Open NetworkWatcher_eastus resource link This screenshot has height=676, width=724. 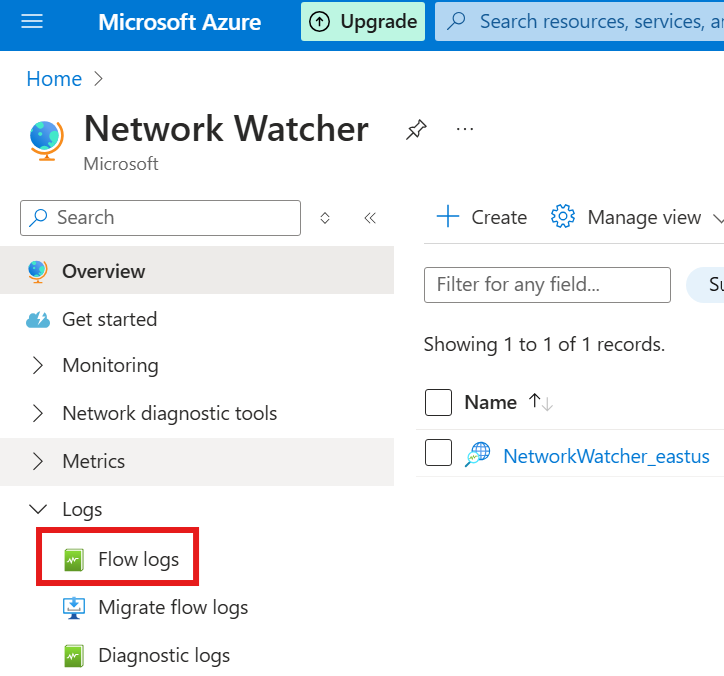(606, 457)
